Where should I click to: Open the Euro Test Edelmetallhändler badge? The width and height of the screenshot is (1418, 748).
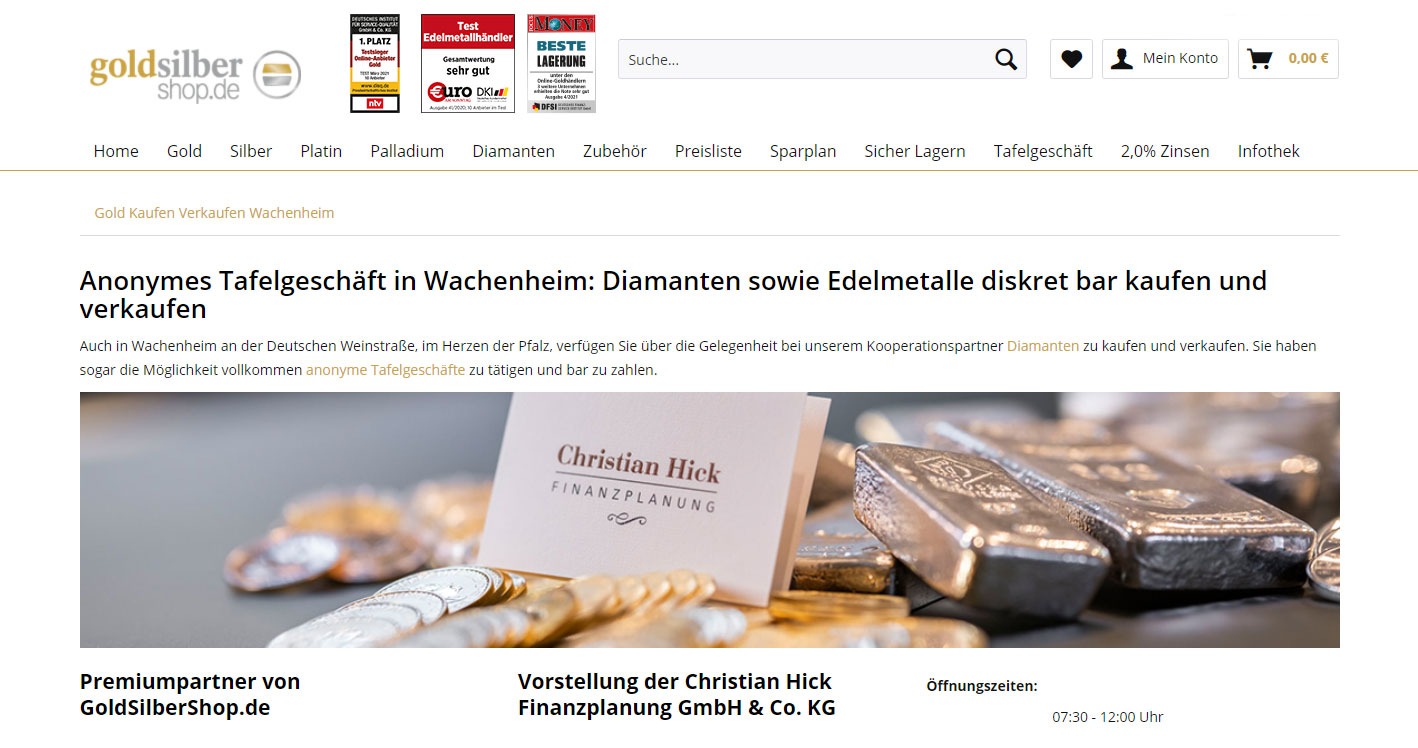pos(468,63)
